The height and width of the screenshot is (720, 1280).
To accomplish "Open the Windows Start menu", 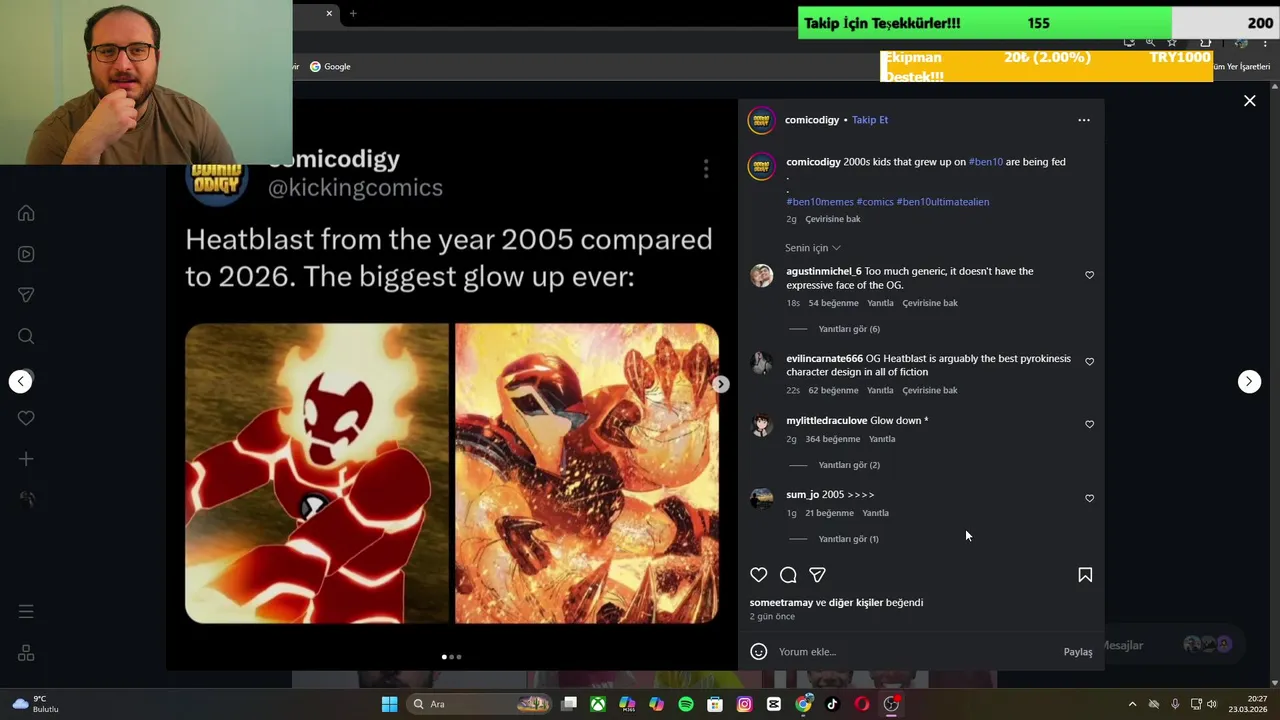I will [x=389, y=704].
